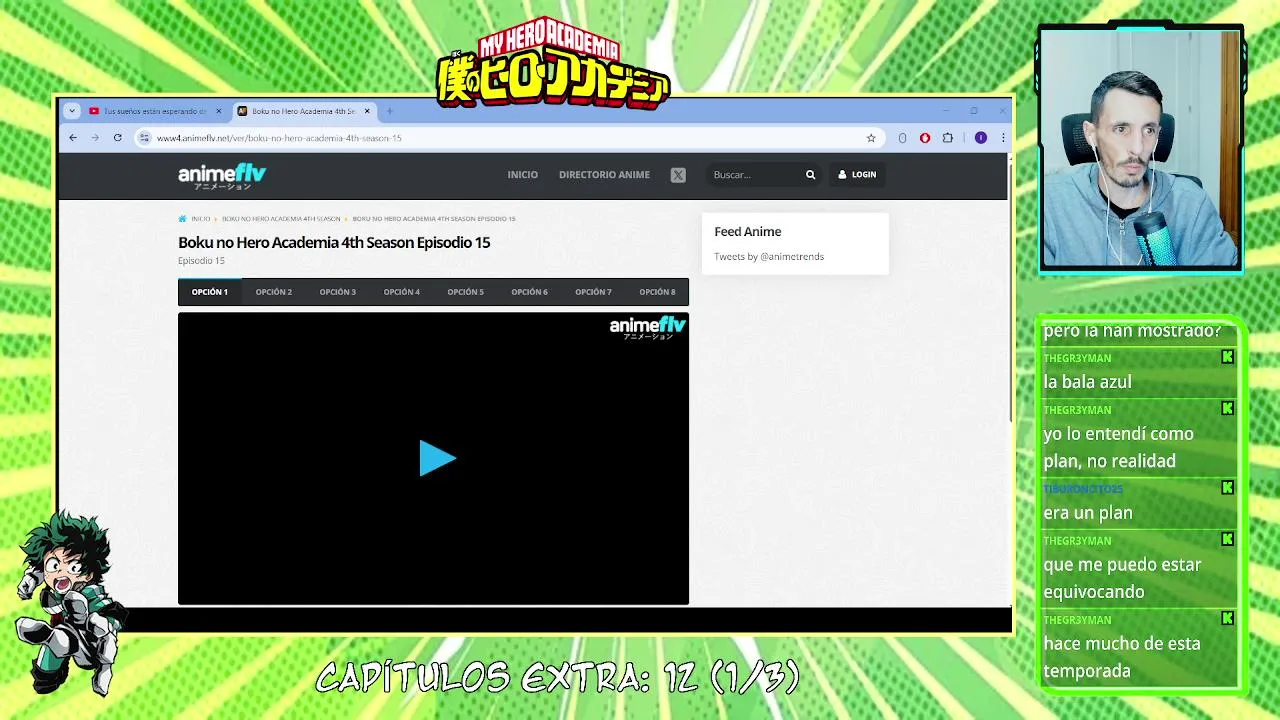Click the home icon in the breadcrumb
Image resolution: width=1280 pixels, height=720 pixels.
click(x=182, y=218)
